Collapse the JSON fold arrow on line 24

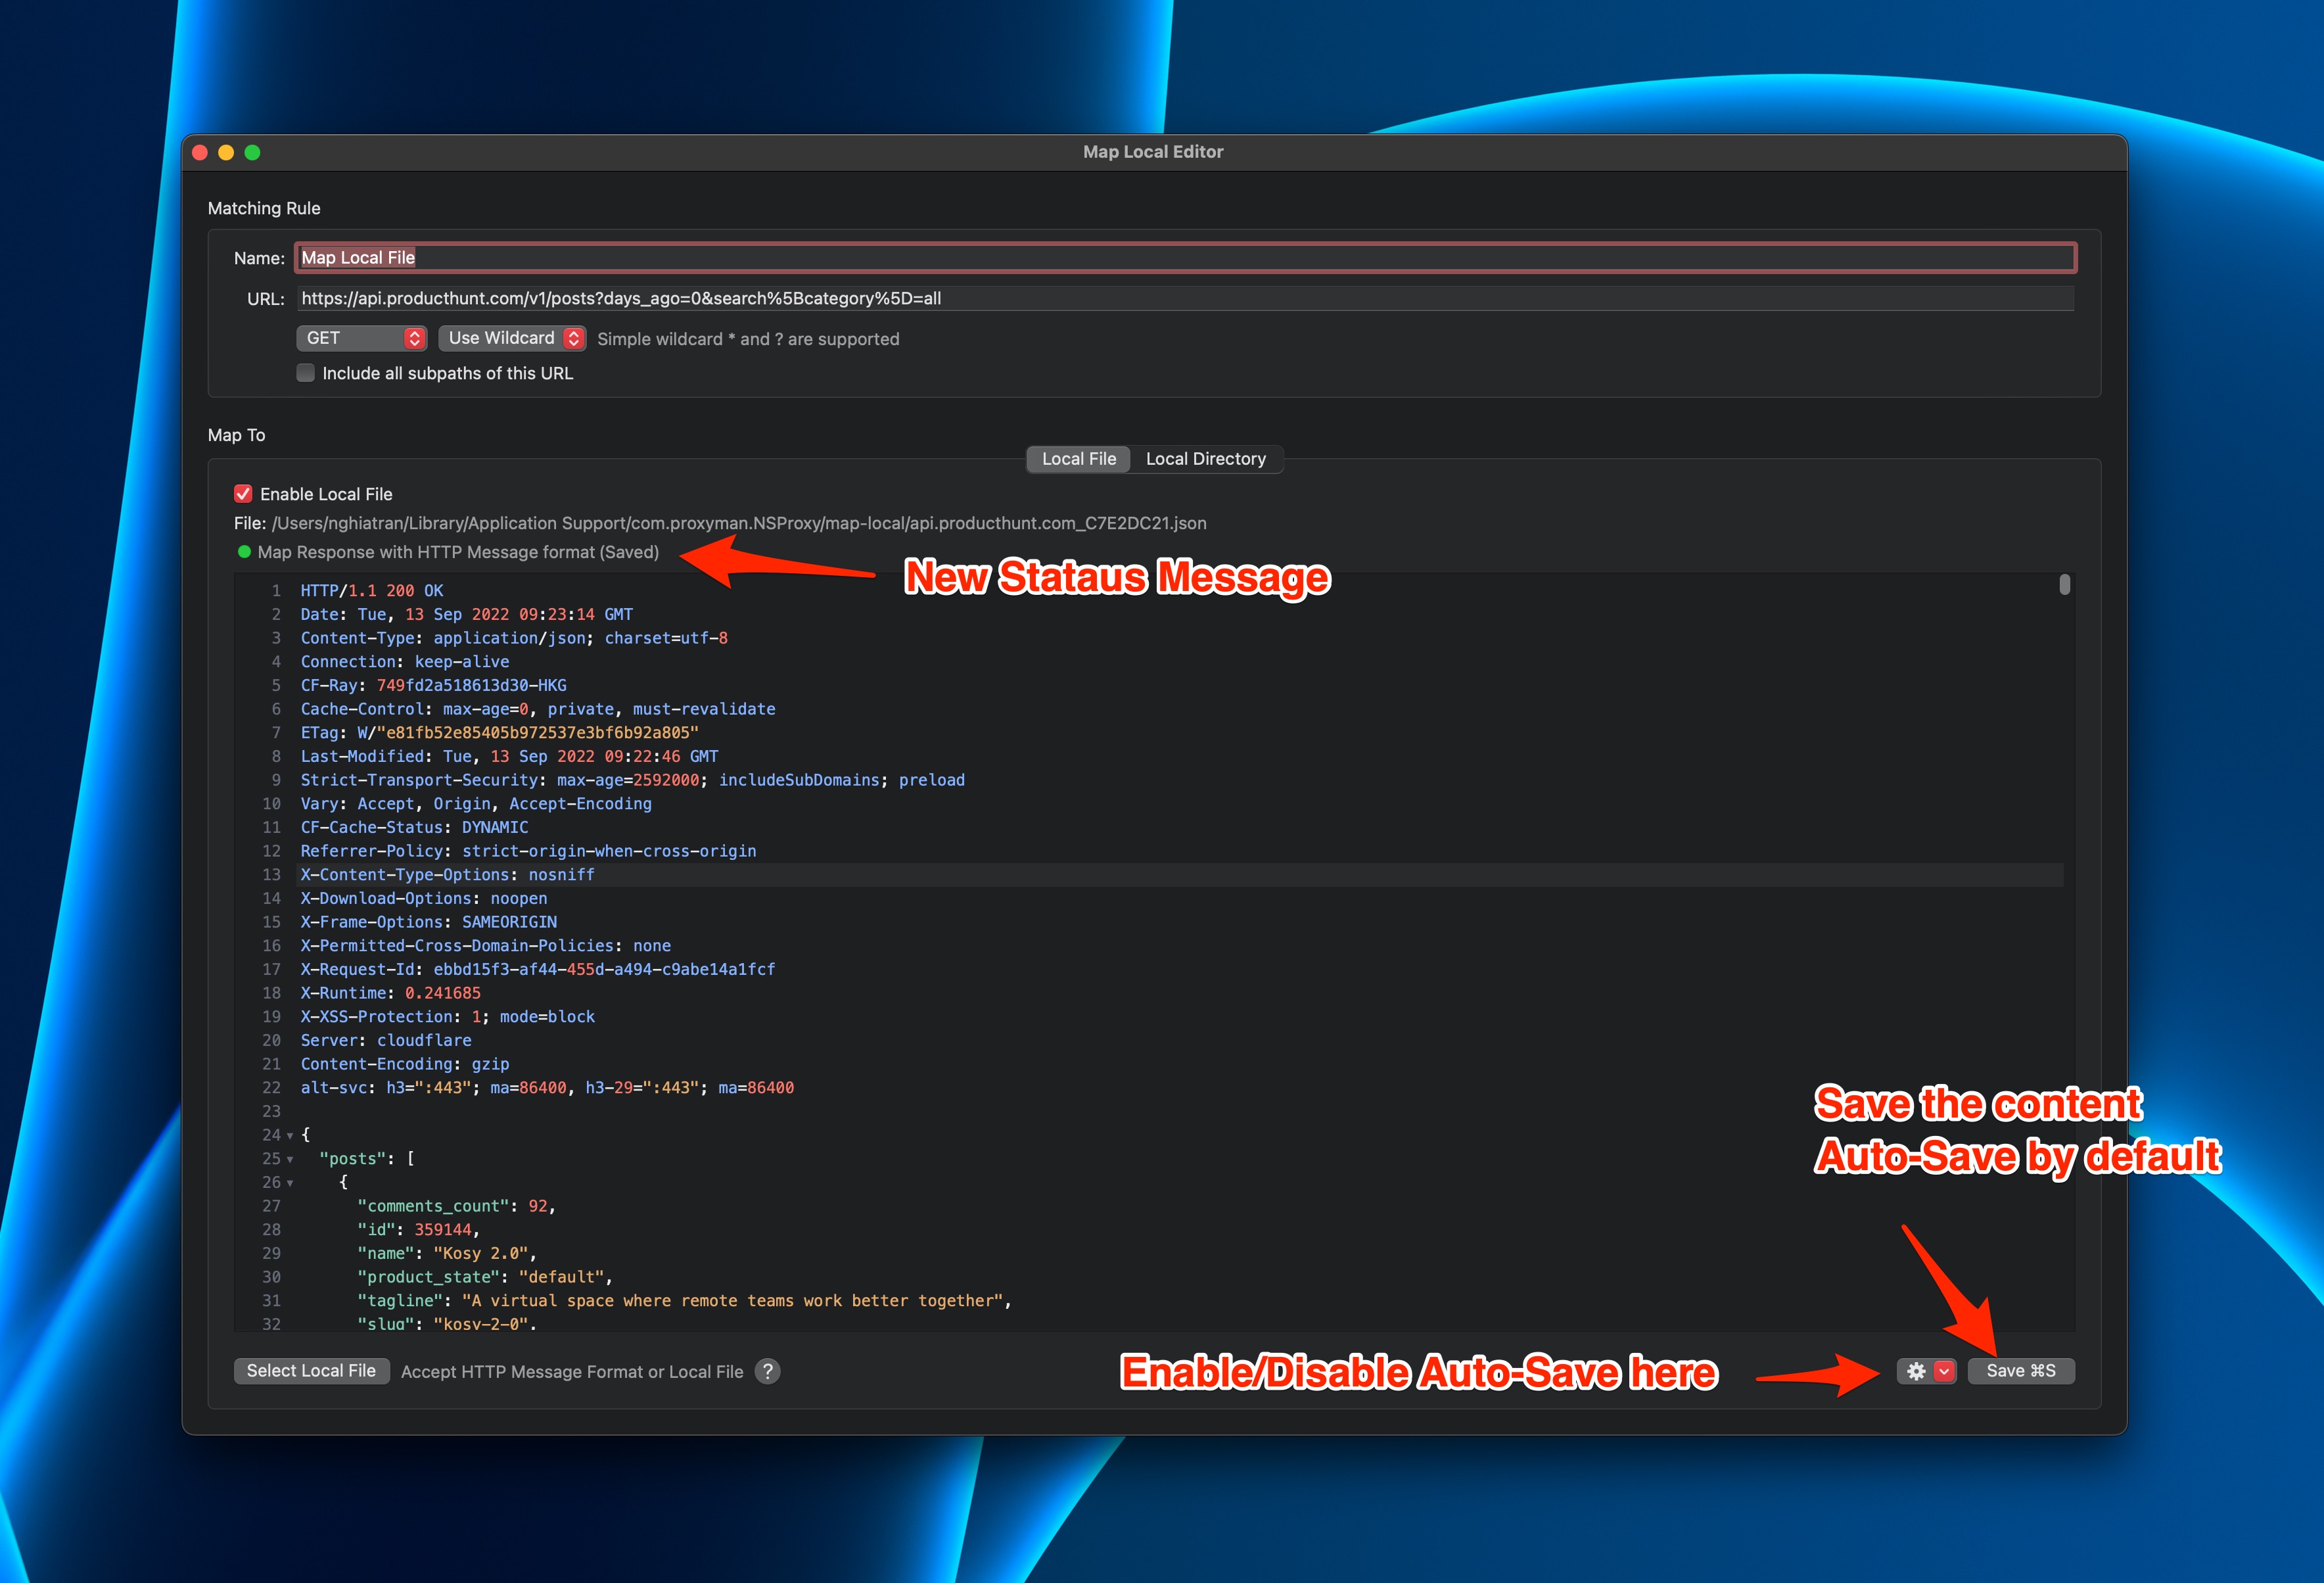[290, 1136]
